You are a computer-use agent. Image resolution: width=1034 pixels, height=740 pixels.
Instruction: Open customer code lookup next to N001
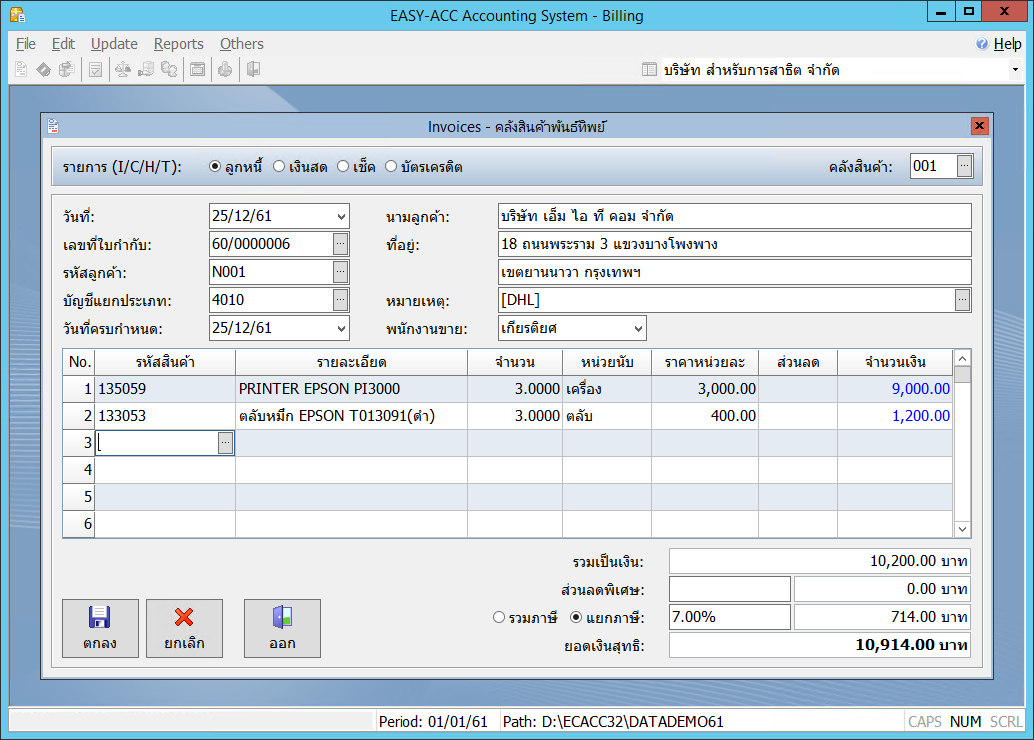[x=341, y=272]
